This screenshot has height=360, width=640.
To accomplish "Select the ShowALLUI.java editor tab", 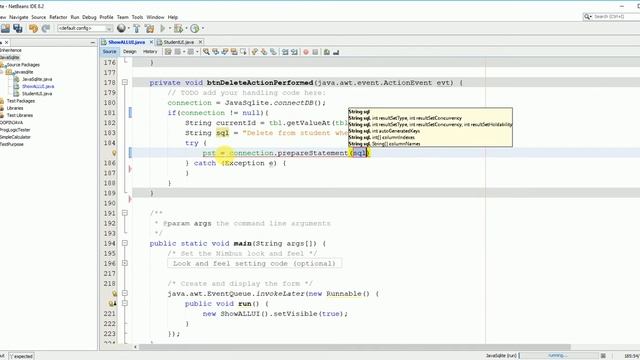I will 127,42.
